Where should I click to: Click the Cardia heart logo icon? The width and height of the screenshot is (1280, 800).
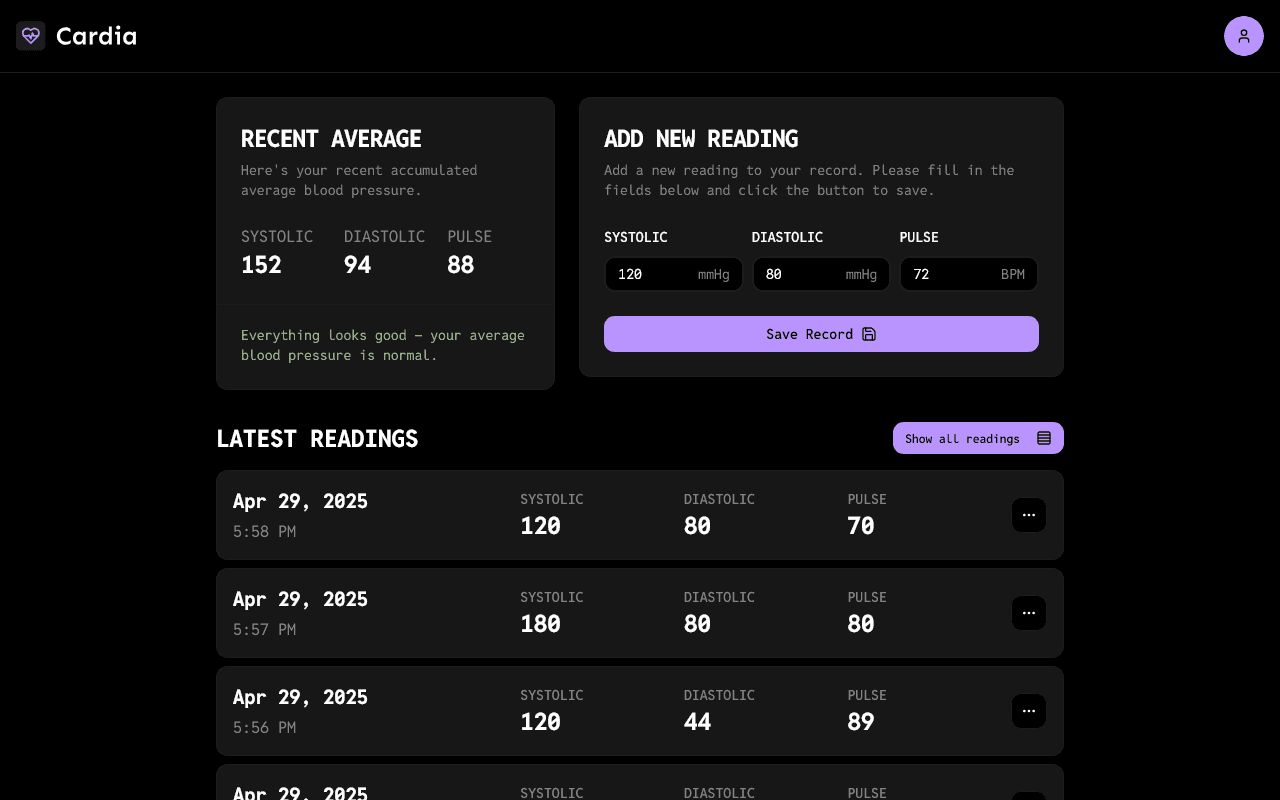coord(30,35)
